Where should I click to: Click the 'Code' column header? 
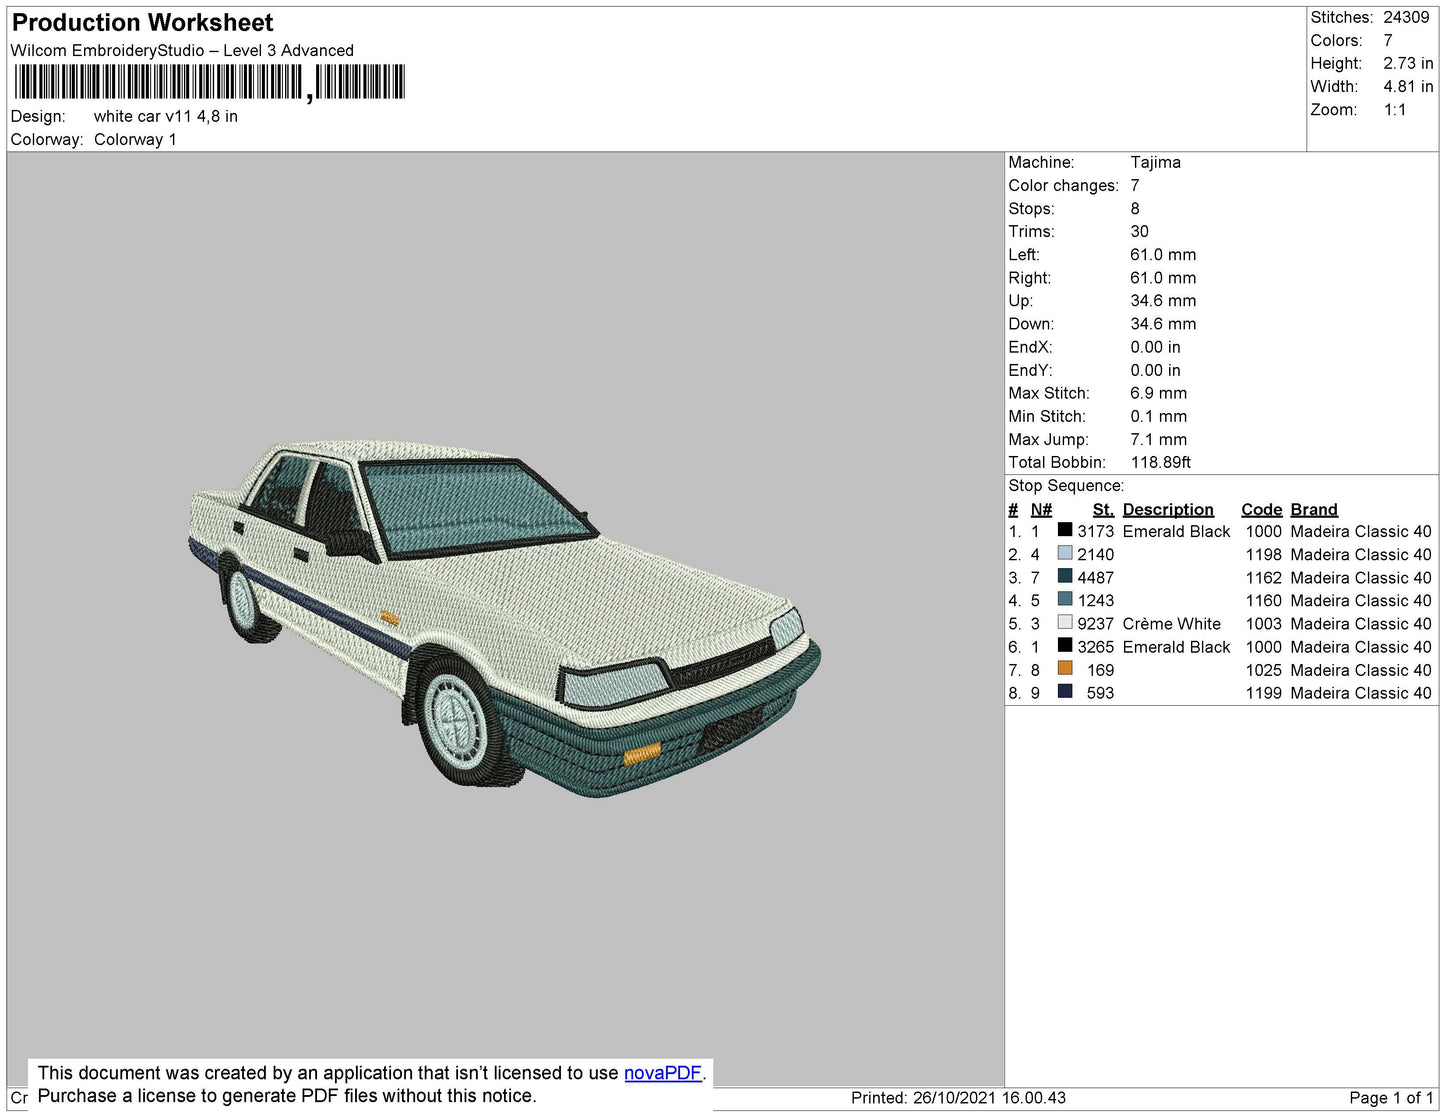pos(1261,509)
